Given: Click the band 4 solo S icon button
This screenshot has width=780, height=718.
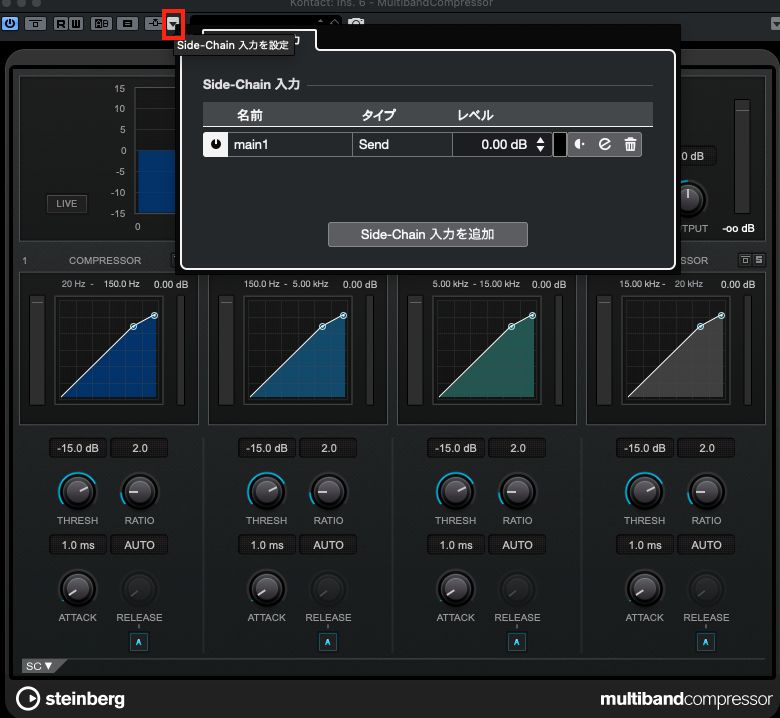Looking at the screenshot, I should 759,260.
